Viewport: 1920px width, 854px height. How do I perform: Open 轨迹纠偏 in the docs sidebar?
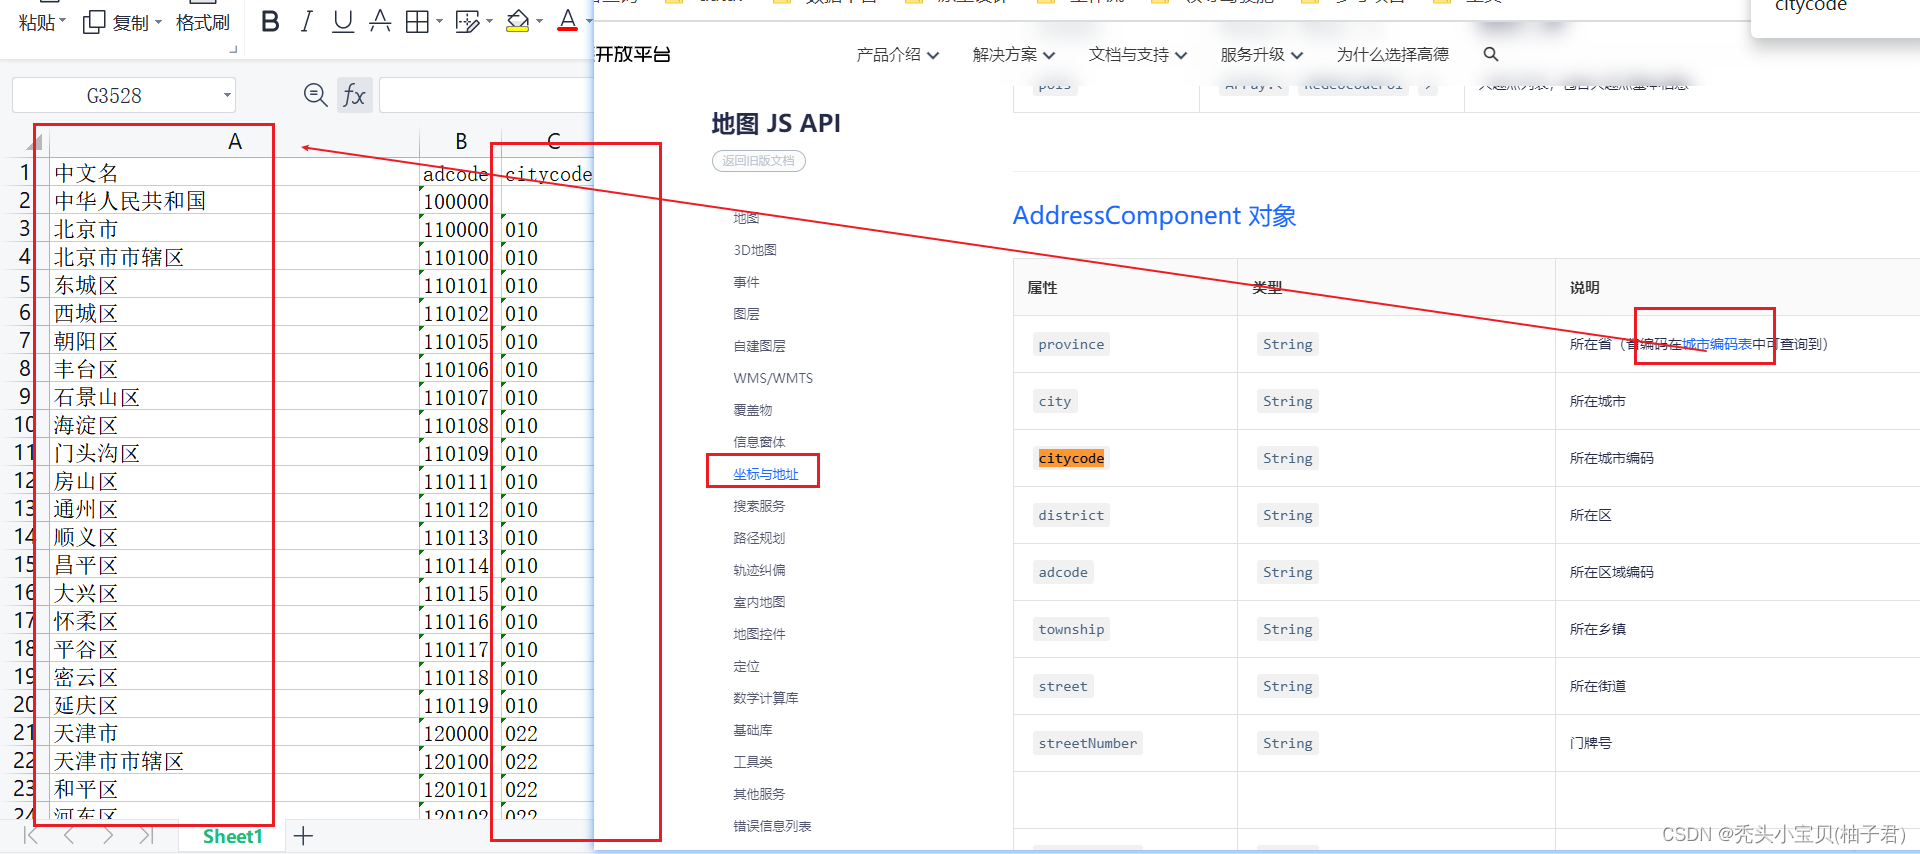(759, 570)
